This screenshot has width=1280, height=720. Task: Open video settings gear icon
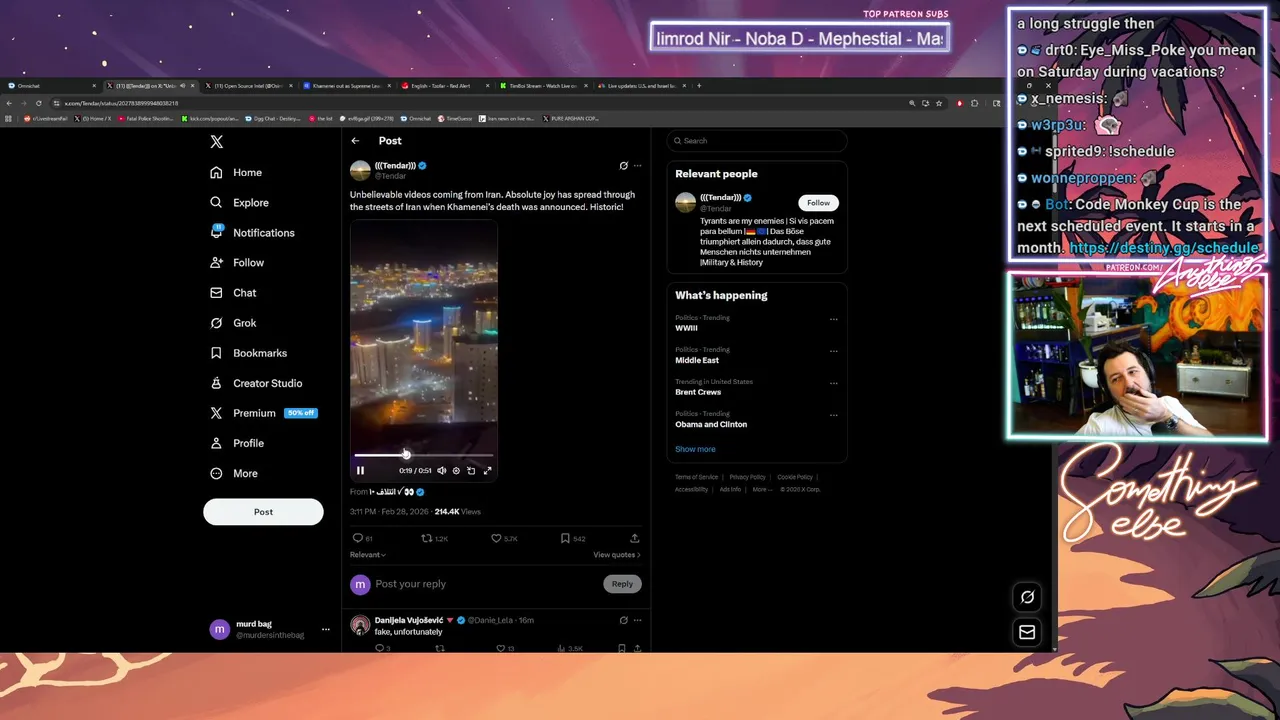(456, 470)
